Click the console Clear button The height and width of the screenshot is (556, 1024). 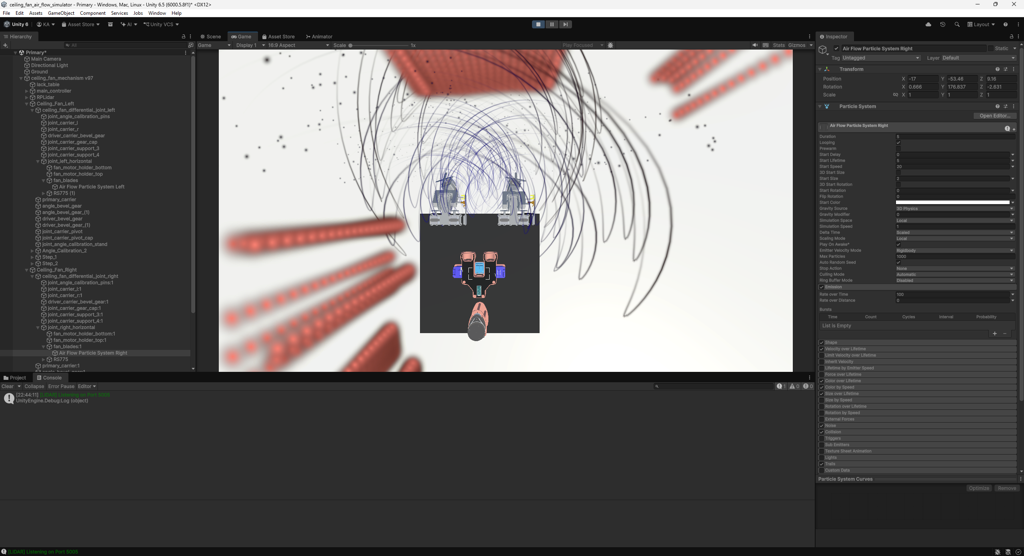[7, 386]
